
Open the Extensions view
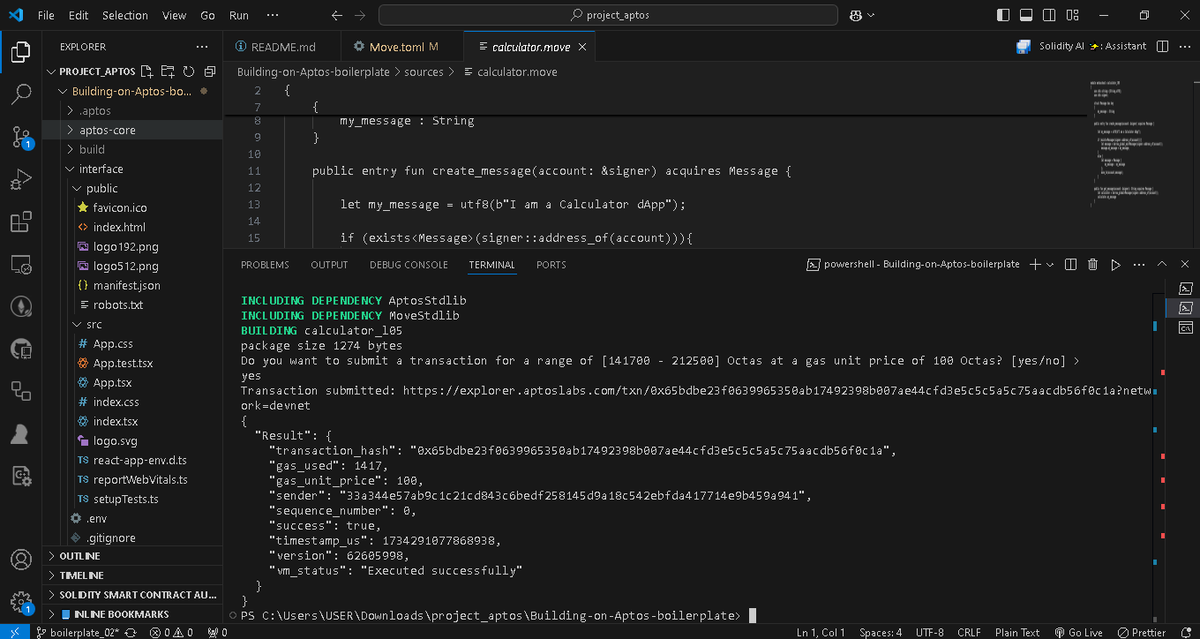click(20, 222)
